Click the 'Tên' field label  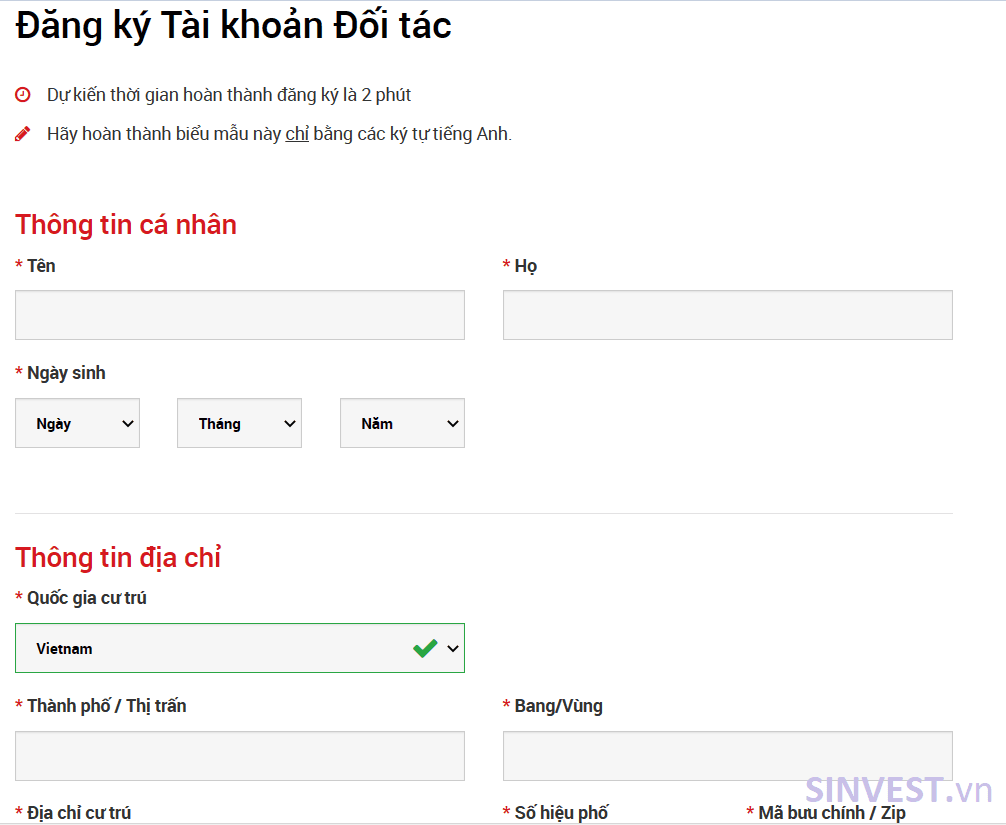tap(41, 266)
